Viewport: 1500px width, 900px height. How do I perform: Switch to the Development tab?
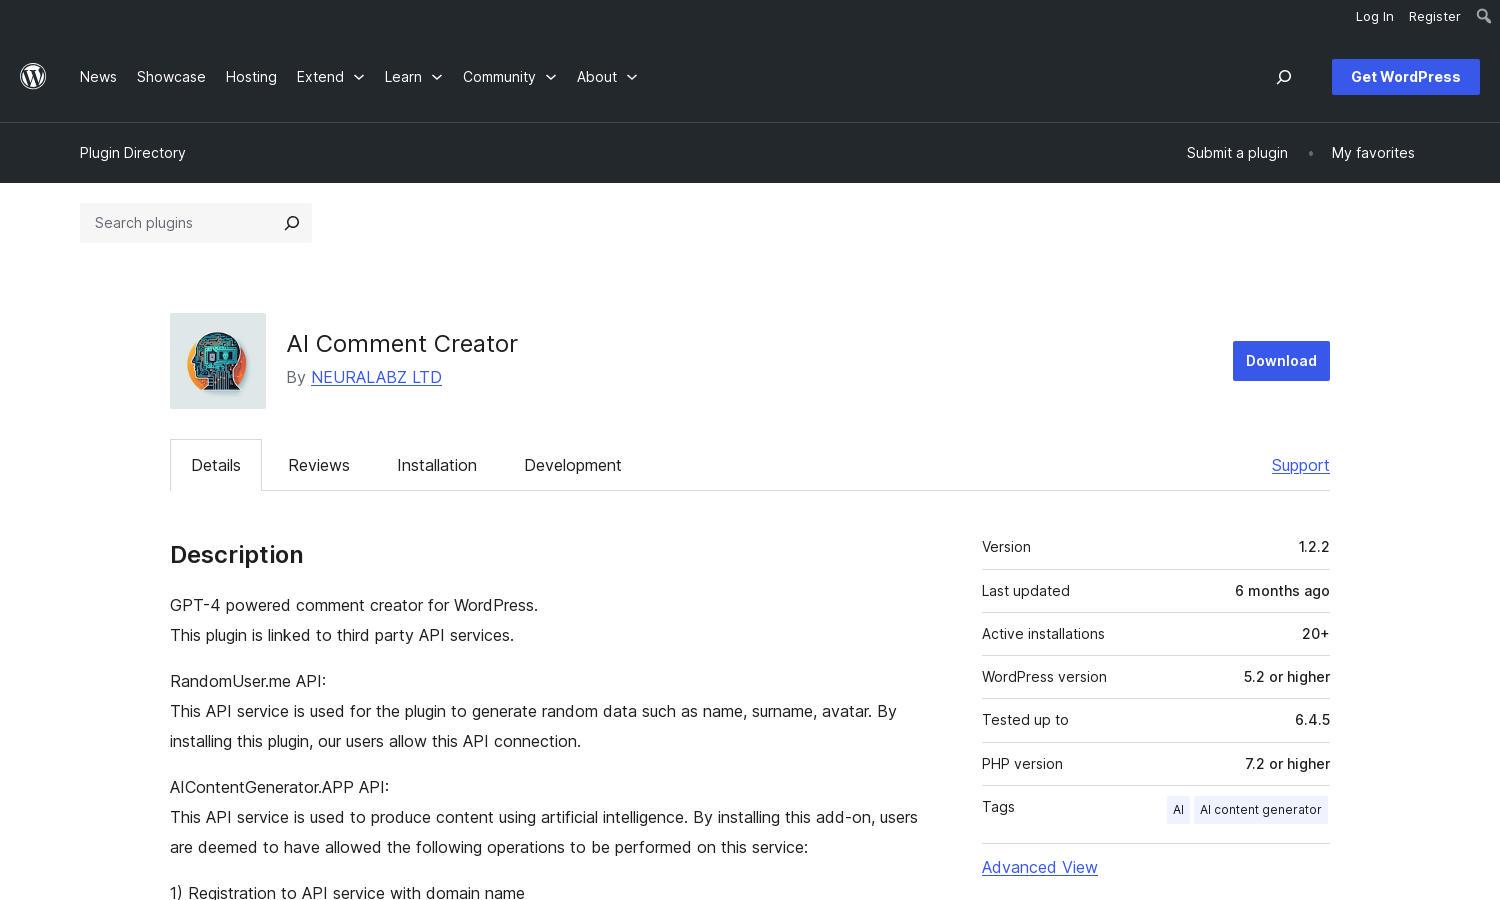click(573, 465)
